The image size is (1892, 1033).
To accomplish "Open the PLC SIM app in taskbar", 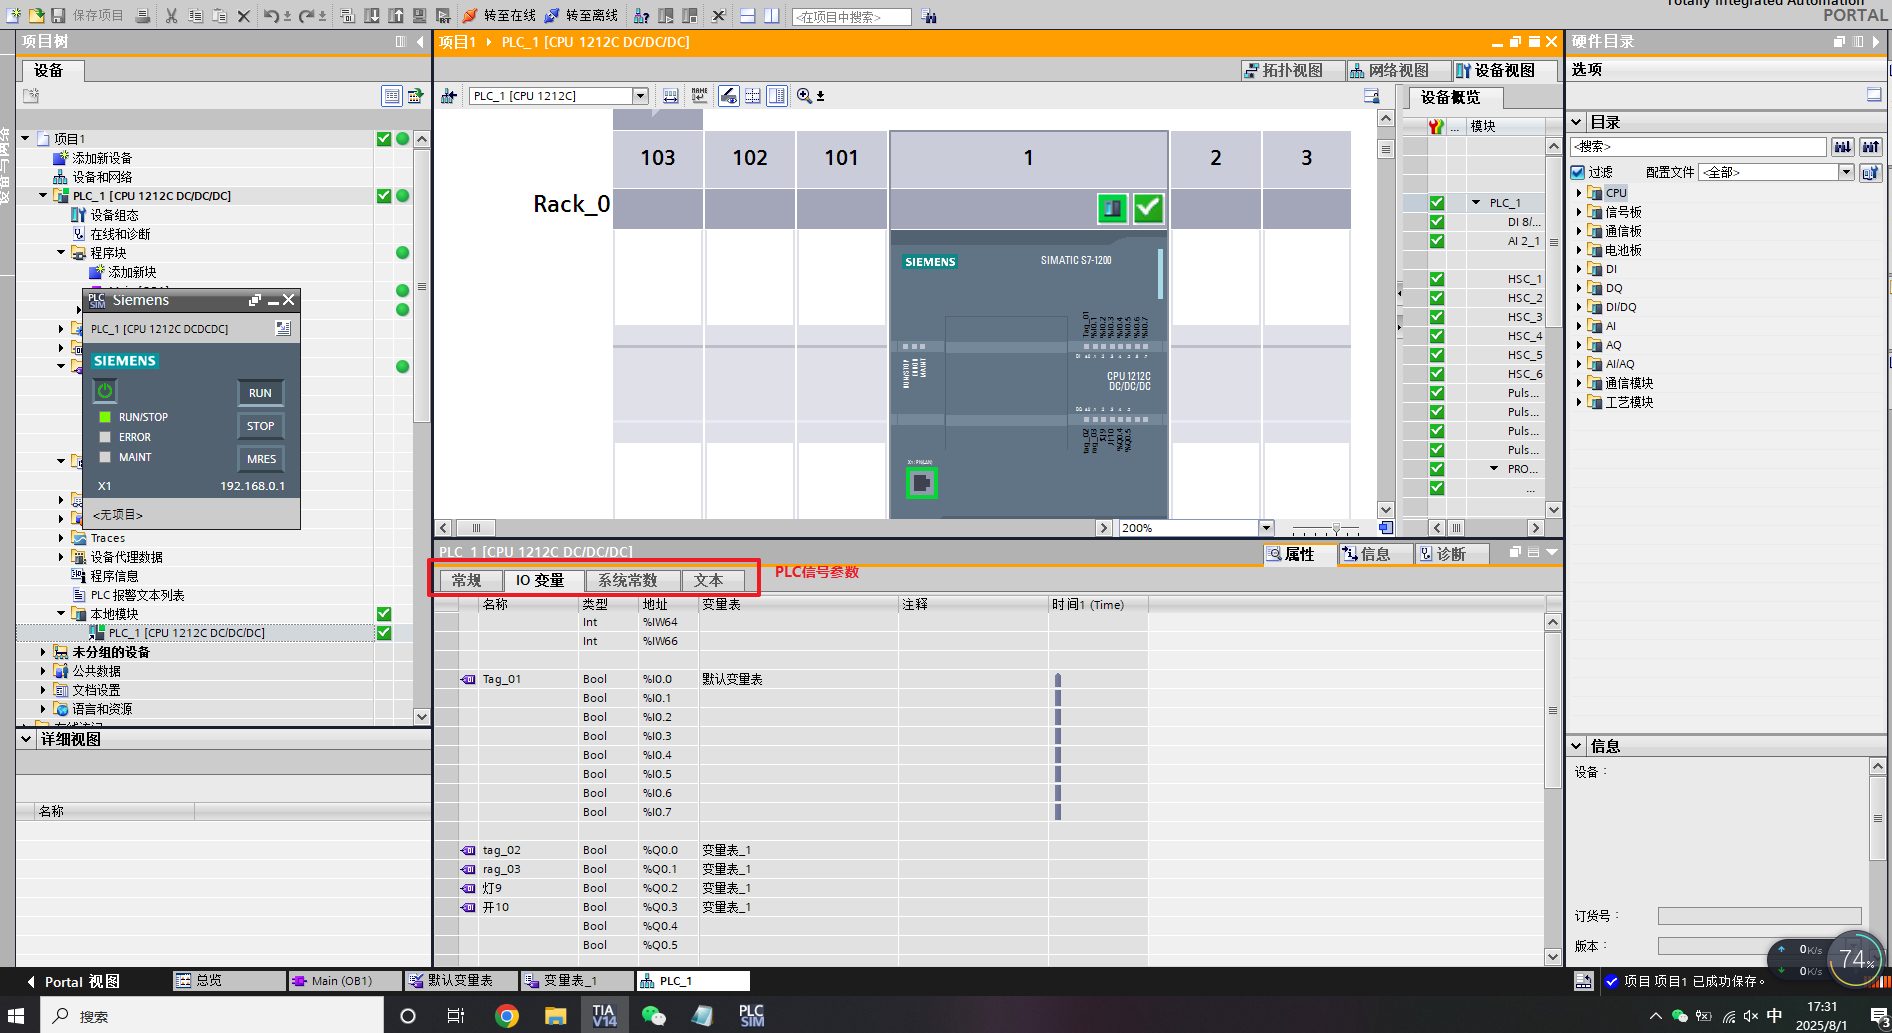I will [751, 1015].
